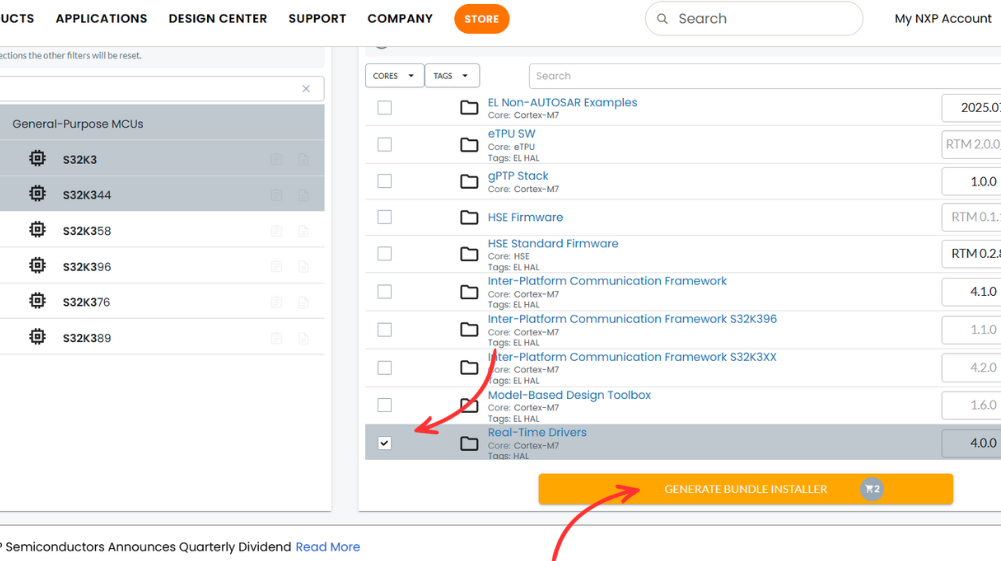This screenshot has height=561, width=1001.
Task: Open the first document icon in S32K344 row
Action: pos(276,195)
